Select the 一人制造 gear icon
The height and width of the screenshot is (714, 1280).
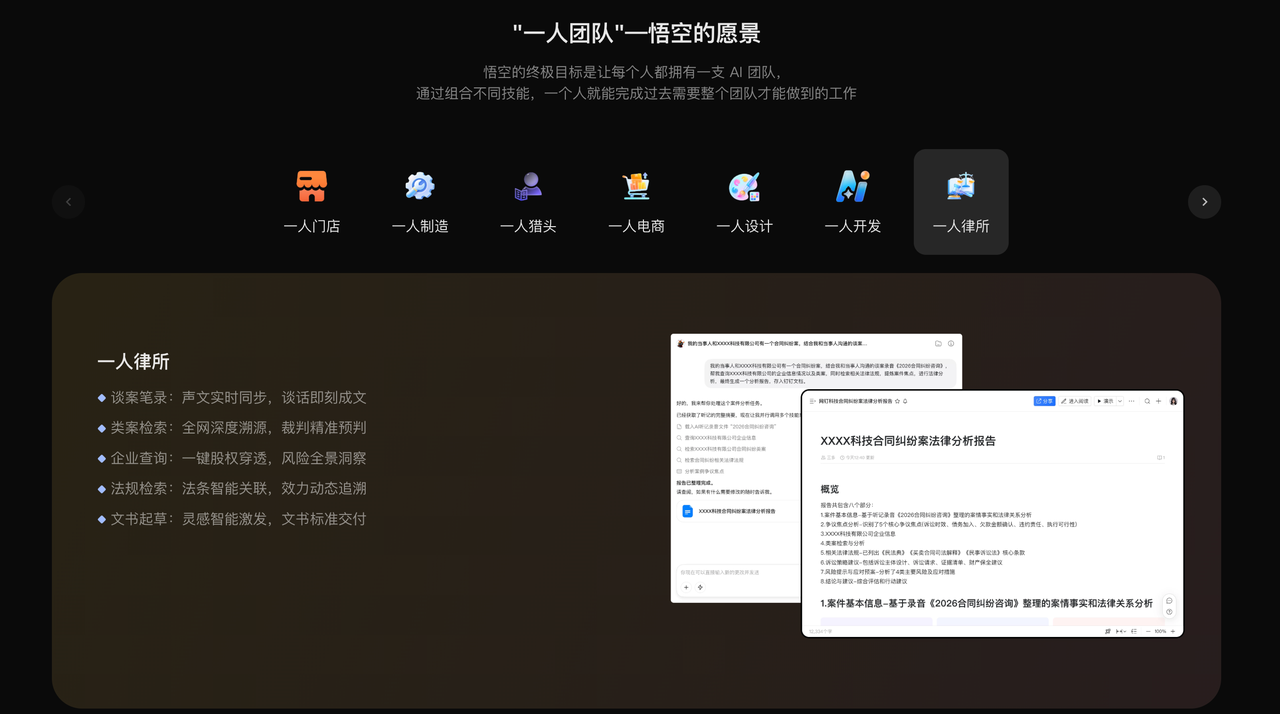click(420, 187)
